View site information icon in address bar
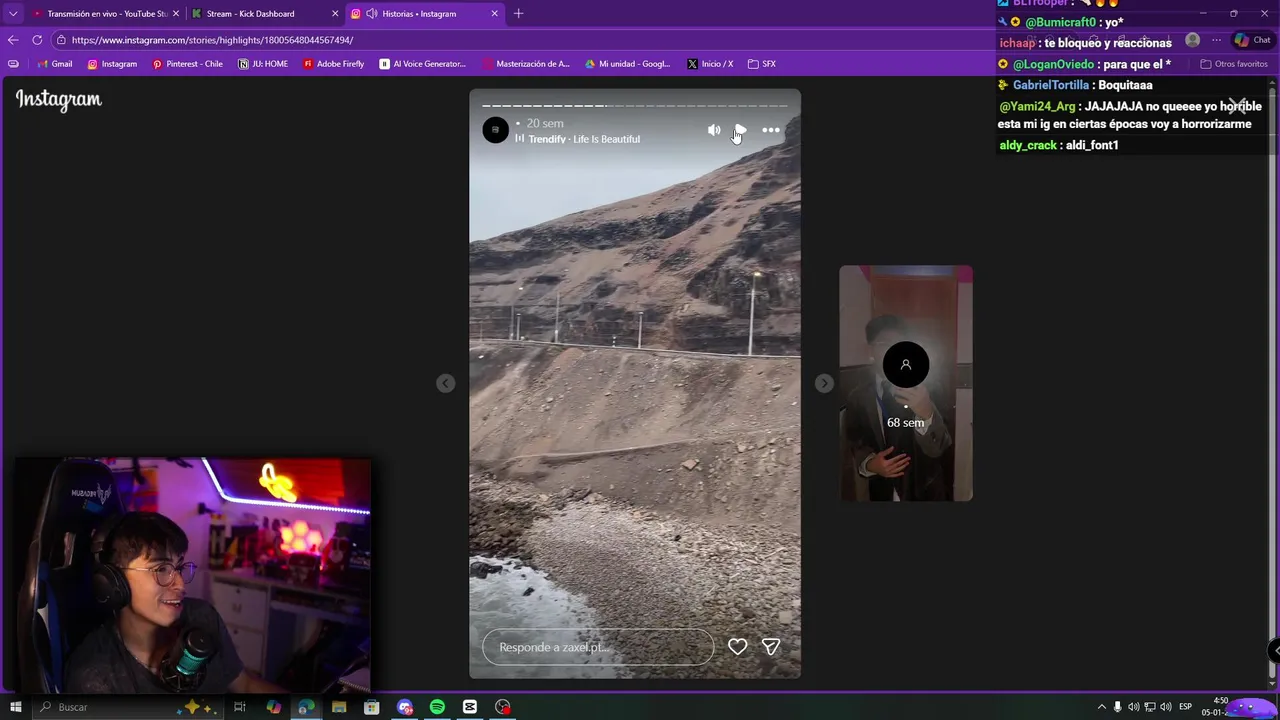The width and height of the screenshot is (1280, 720). click(x=61, y=40)
